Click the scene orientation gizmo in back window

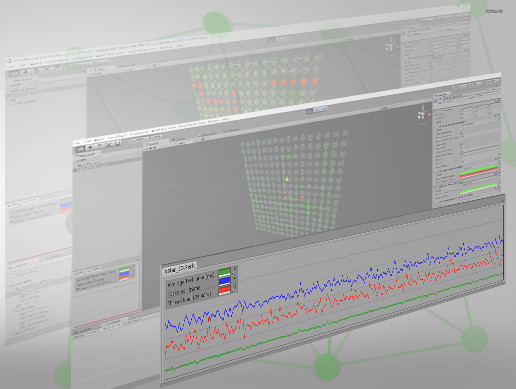(392, 45)
